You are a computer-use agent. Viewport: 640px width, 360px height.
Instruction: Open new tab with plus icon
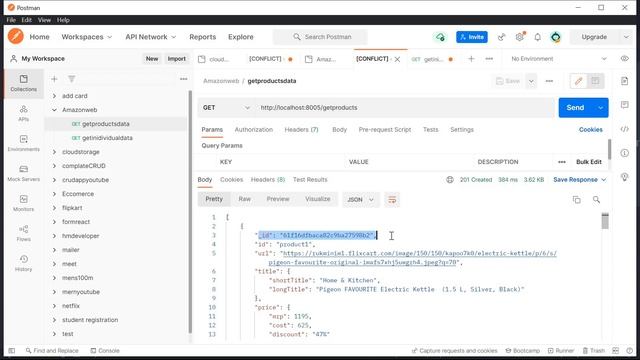coord(471,59)
